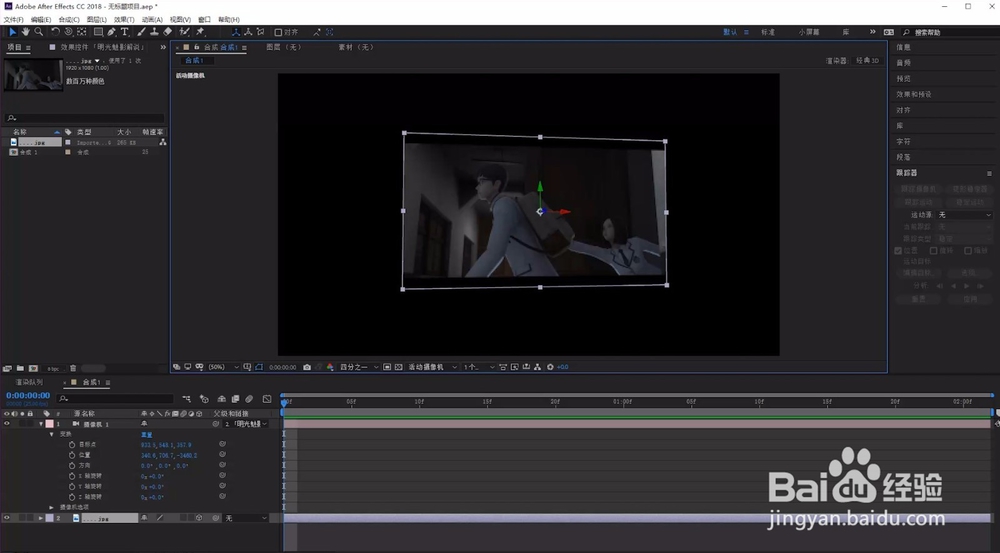Select the Roto Brush tool
The height and width of the screenshot is (553, 1000).
[184, 31]
